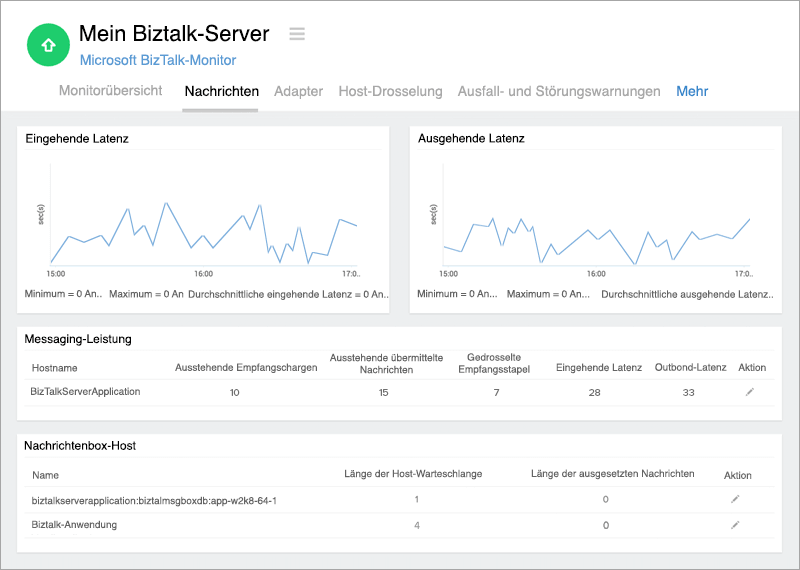Image resolution: width=800 pixels, height=570 pixels.
Task: Click value 7 under Gedrosselte Empfangsstapel
Action: [x=496, y=392]
